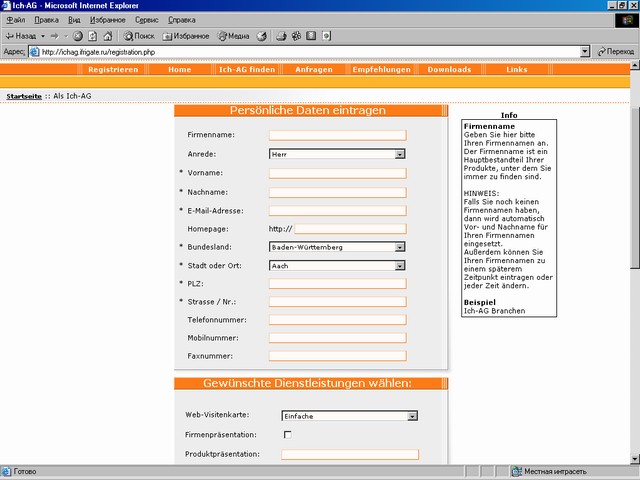Open the address bar URL dropdown
The width and height of the screenshot is (640, 480).
click(x=585, y=52)
